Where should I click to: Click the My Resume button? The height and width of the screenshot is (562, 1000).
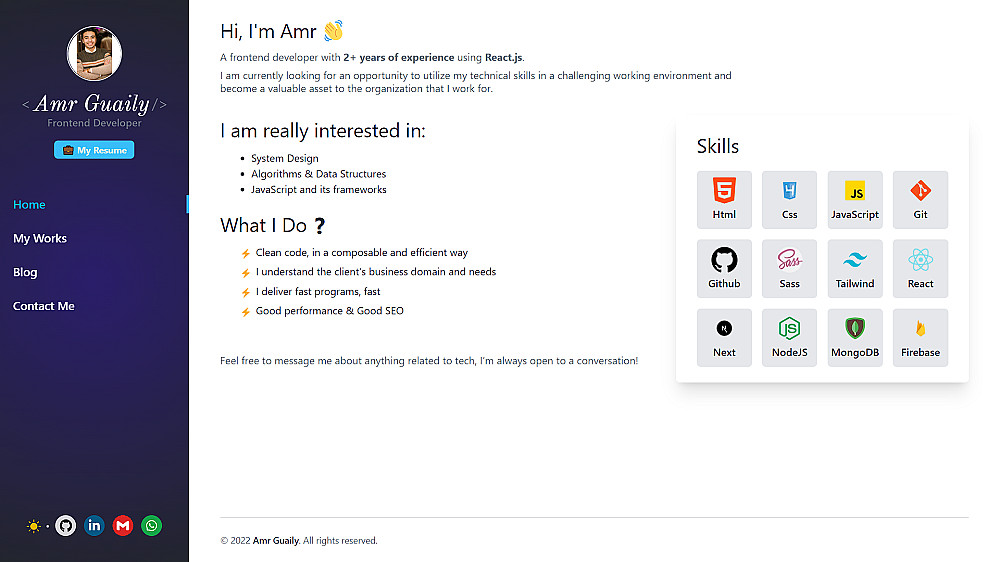[94, 150]
